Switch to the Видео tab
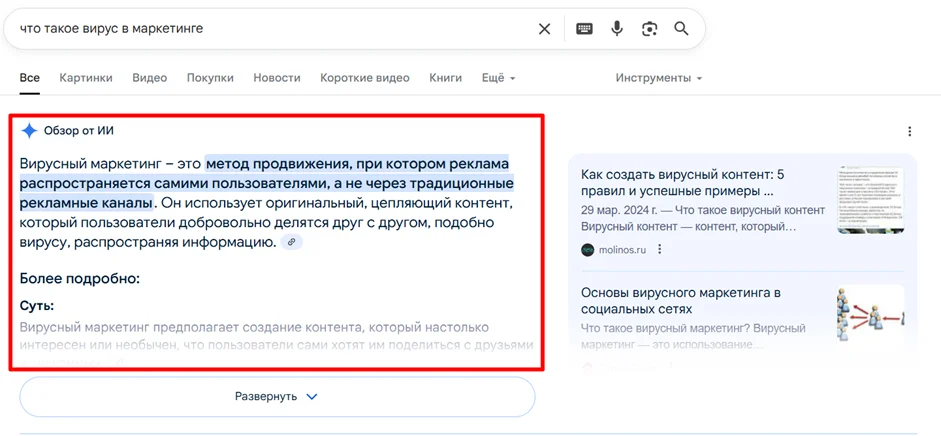941x436 pixels. [x=150, y=78]
